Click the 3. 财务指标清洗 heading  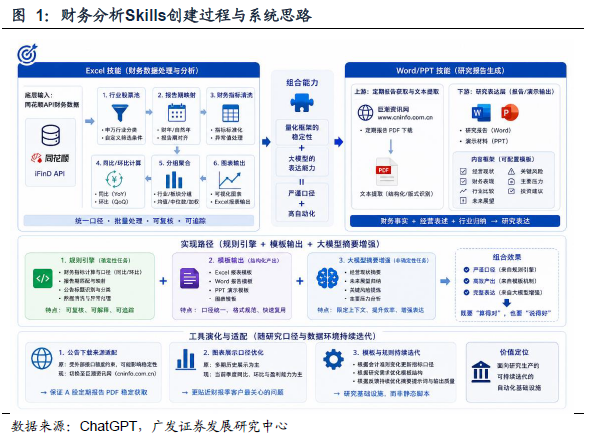pyautogui.click(x=231, y=95)
